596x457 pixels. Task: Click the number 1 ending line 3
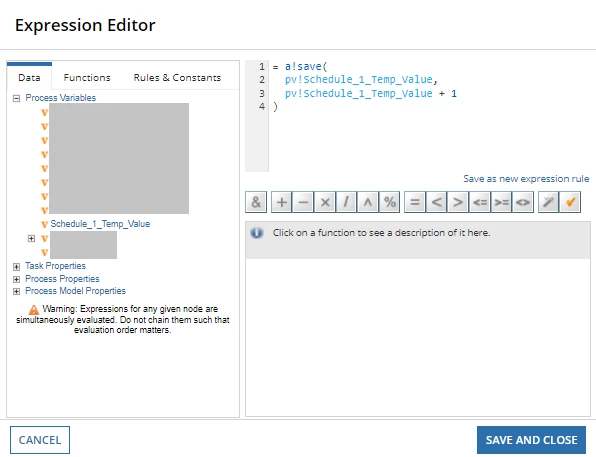[x=454, y=94]
